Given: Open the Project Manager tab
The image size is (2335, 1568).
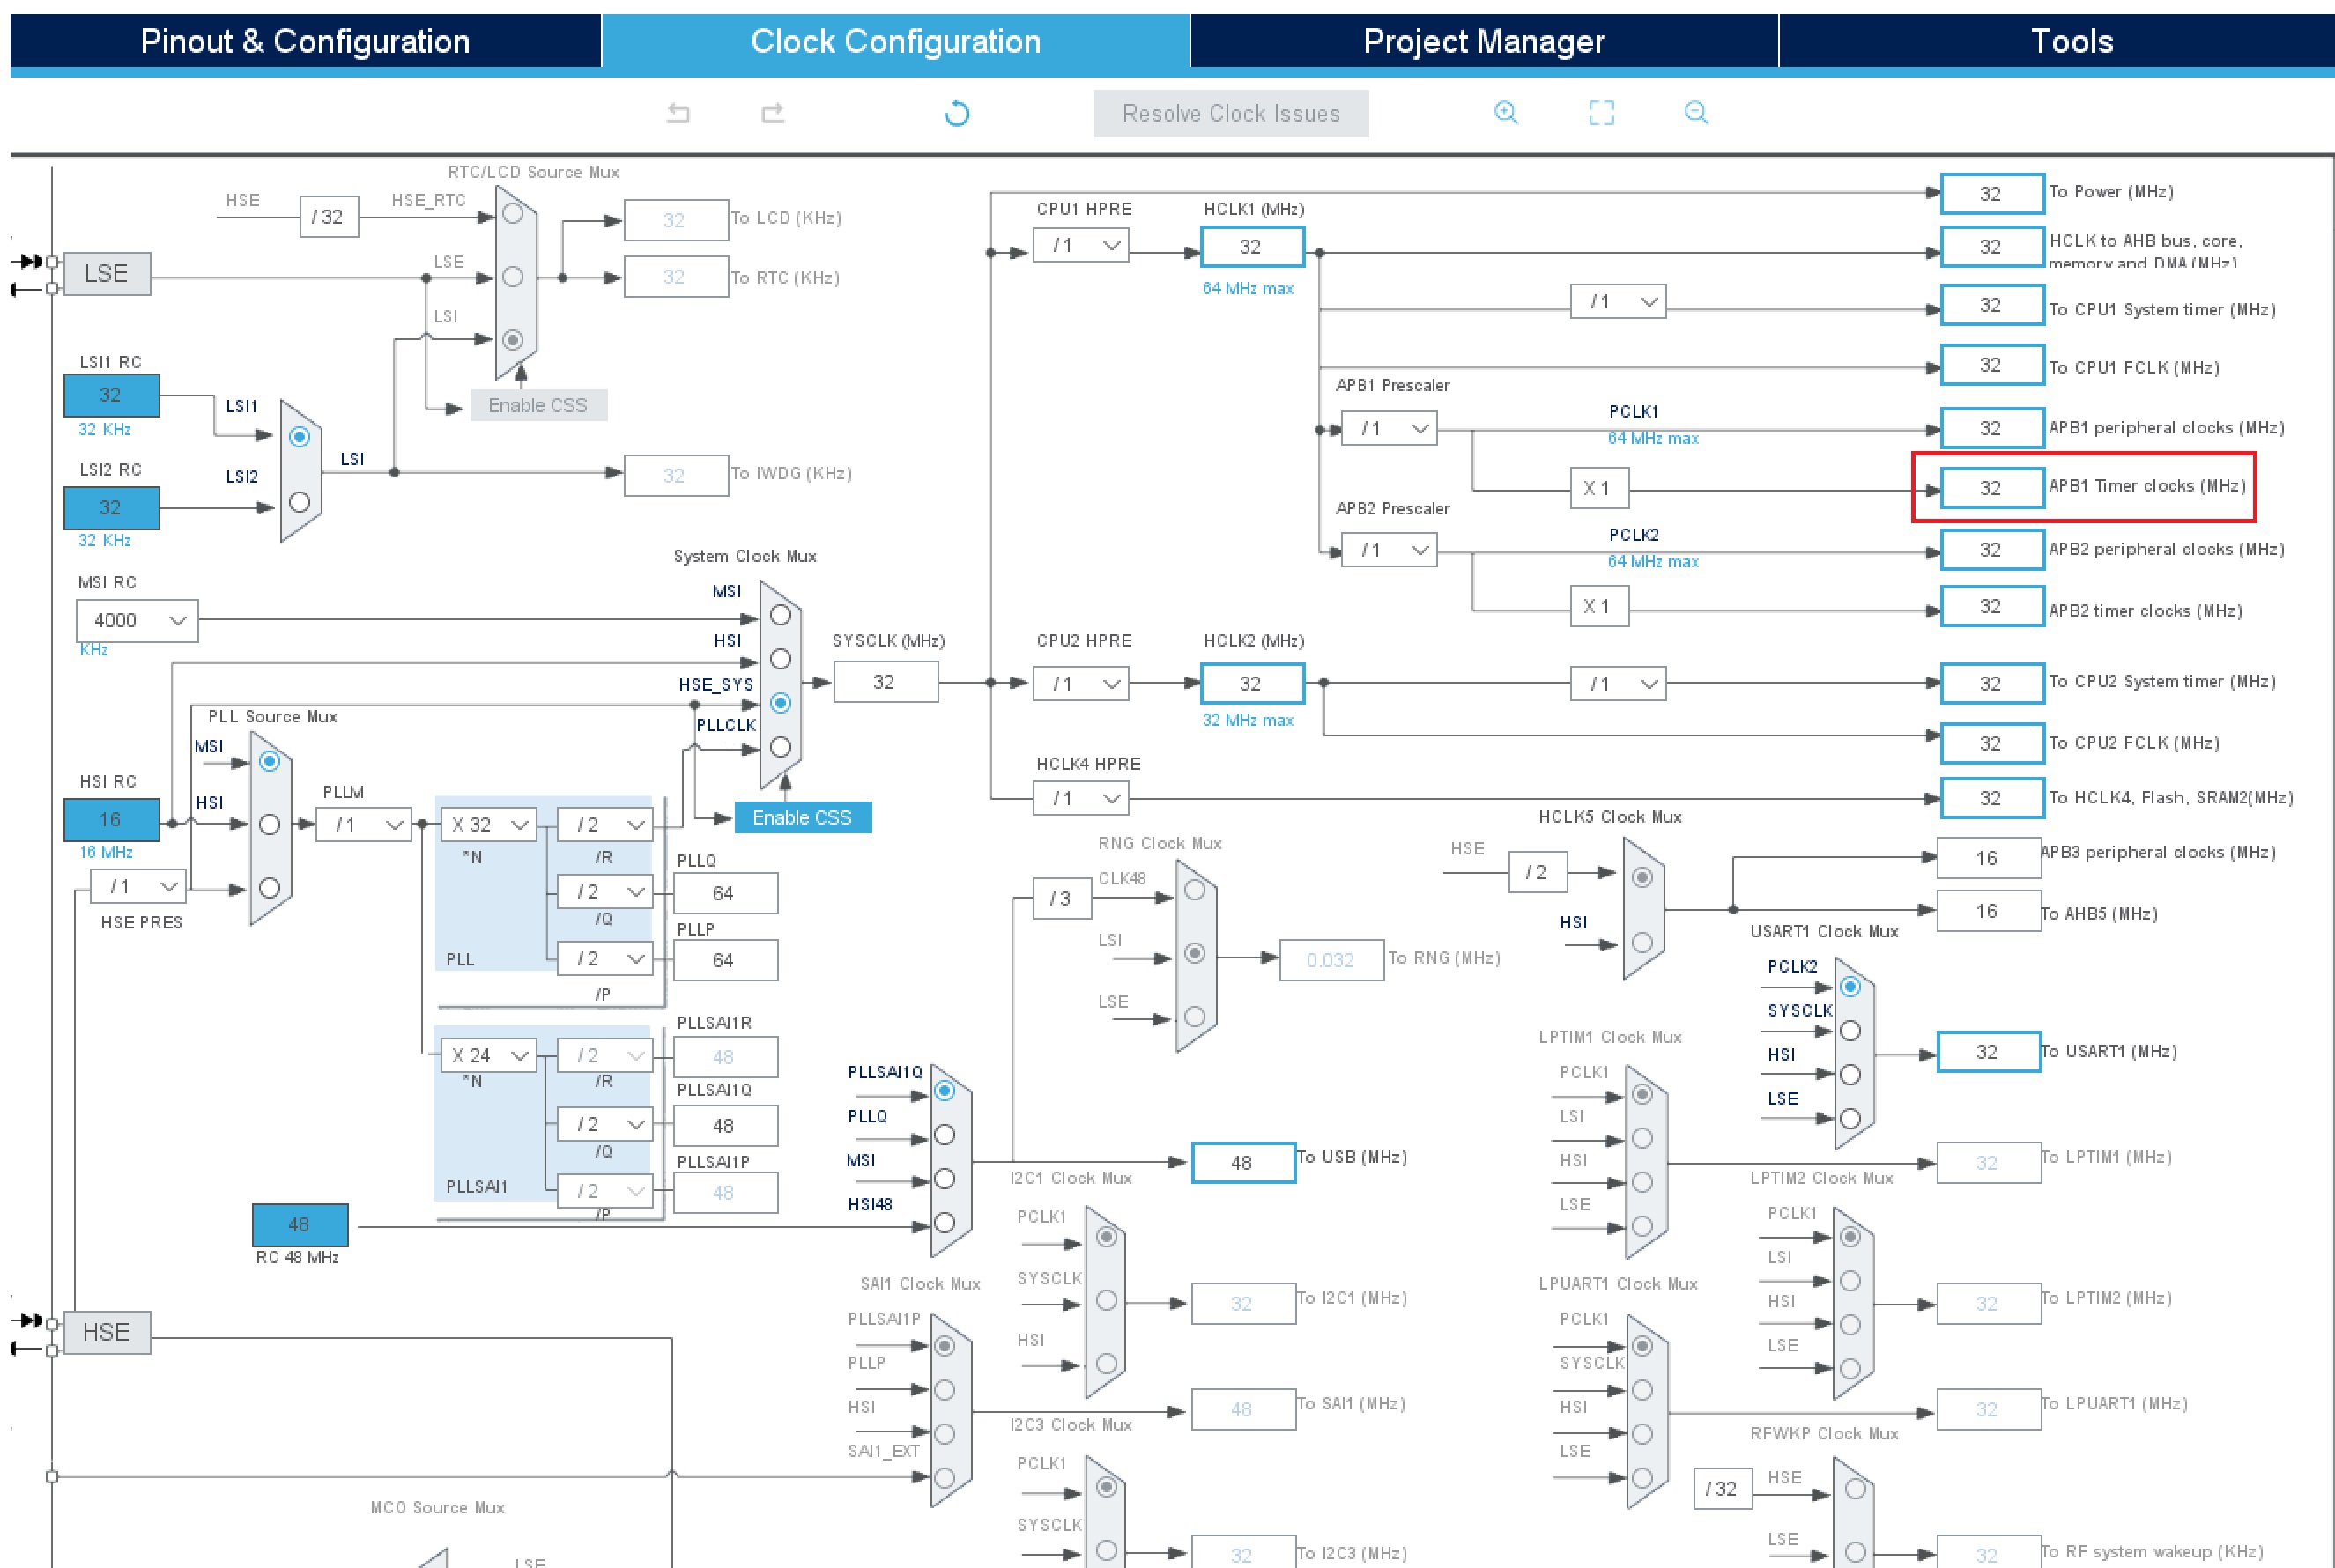Looking at the screenshot, I should coord(1483,41).
